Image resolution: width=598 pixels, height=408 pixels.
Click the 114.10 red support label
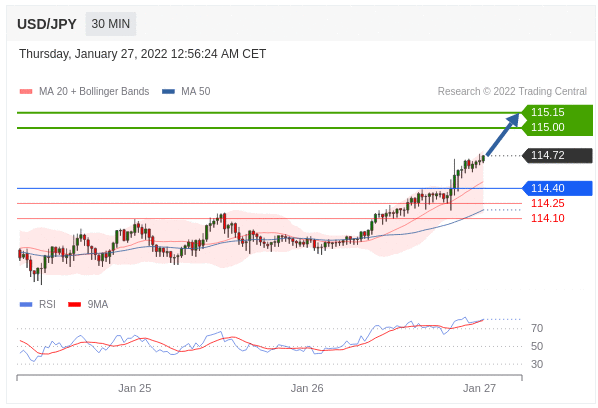(x=548, y=218)
